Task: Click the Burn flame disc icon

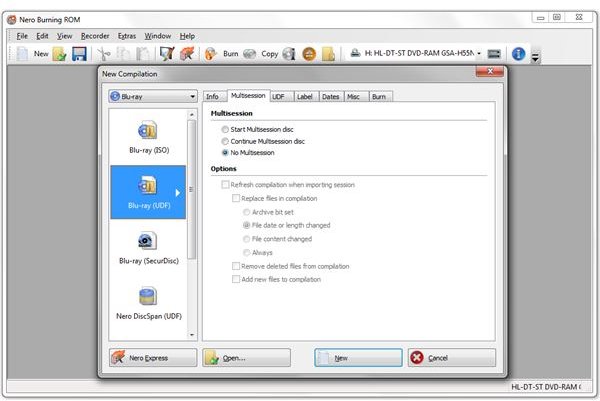Action: [x=210, y=54]
